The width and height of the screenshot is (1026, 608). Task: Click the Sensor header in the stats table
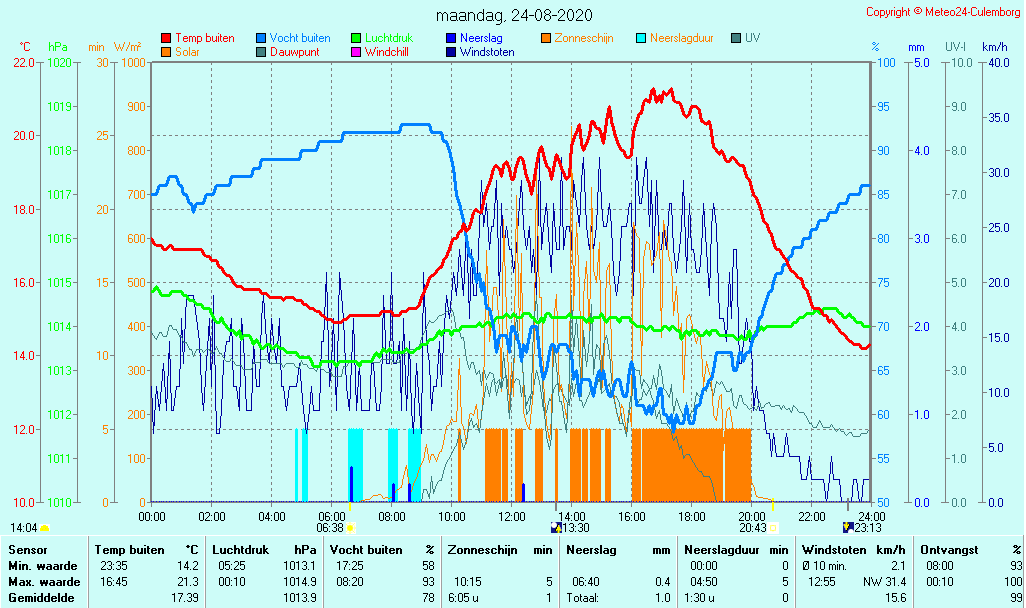27,550
